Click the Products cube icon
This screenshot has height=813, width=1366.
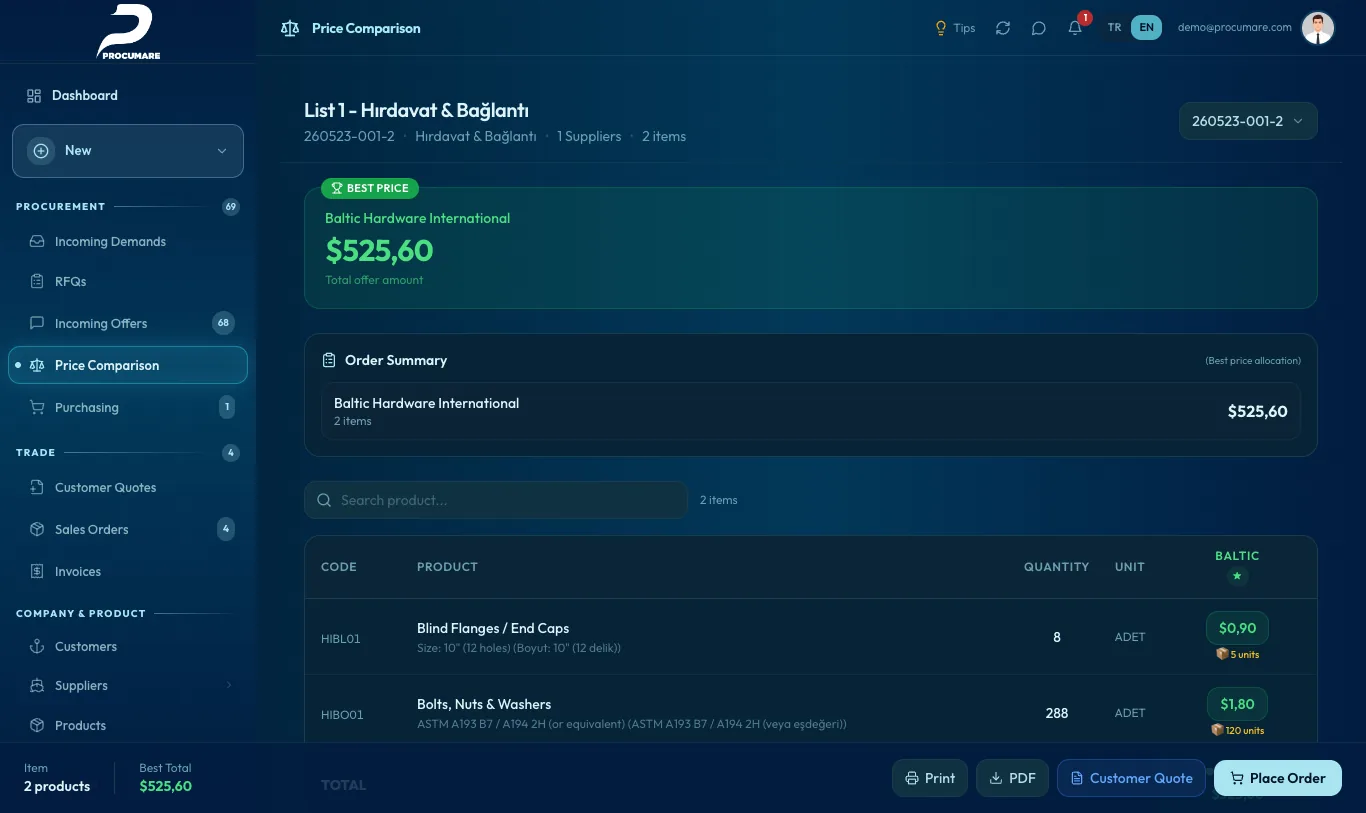pos(37,726)
